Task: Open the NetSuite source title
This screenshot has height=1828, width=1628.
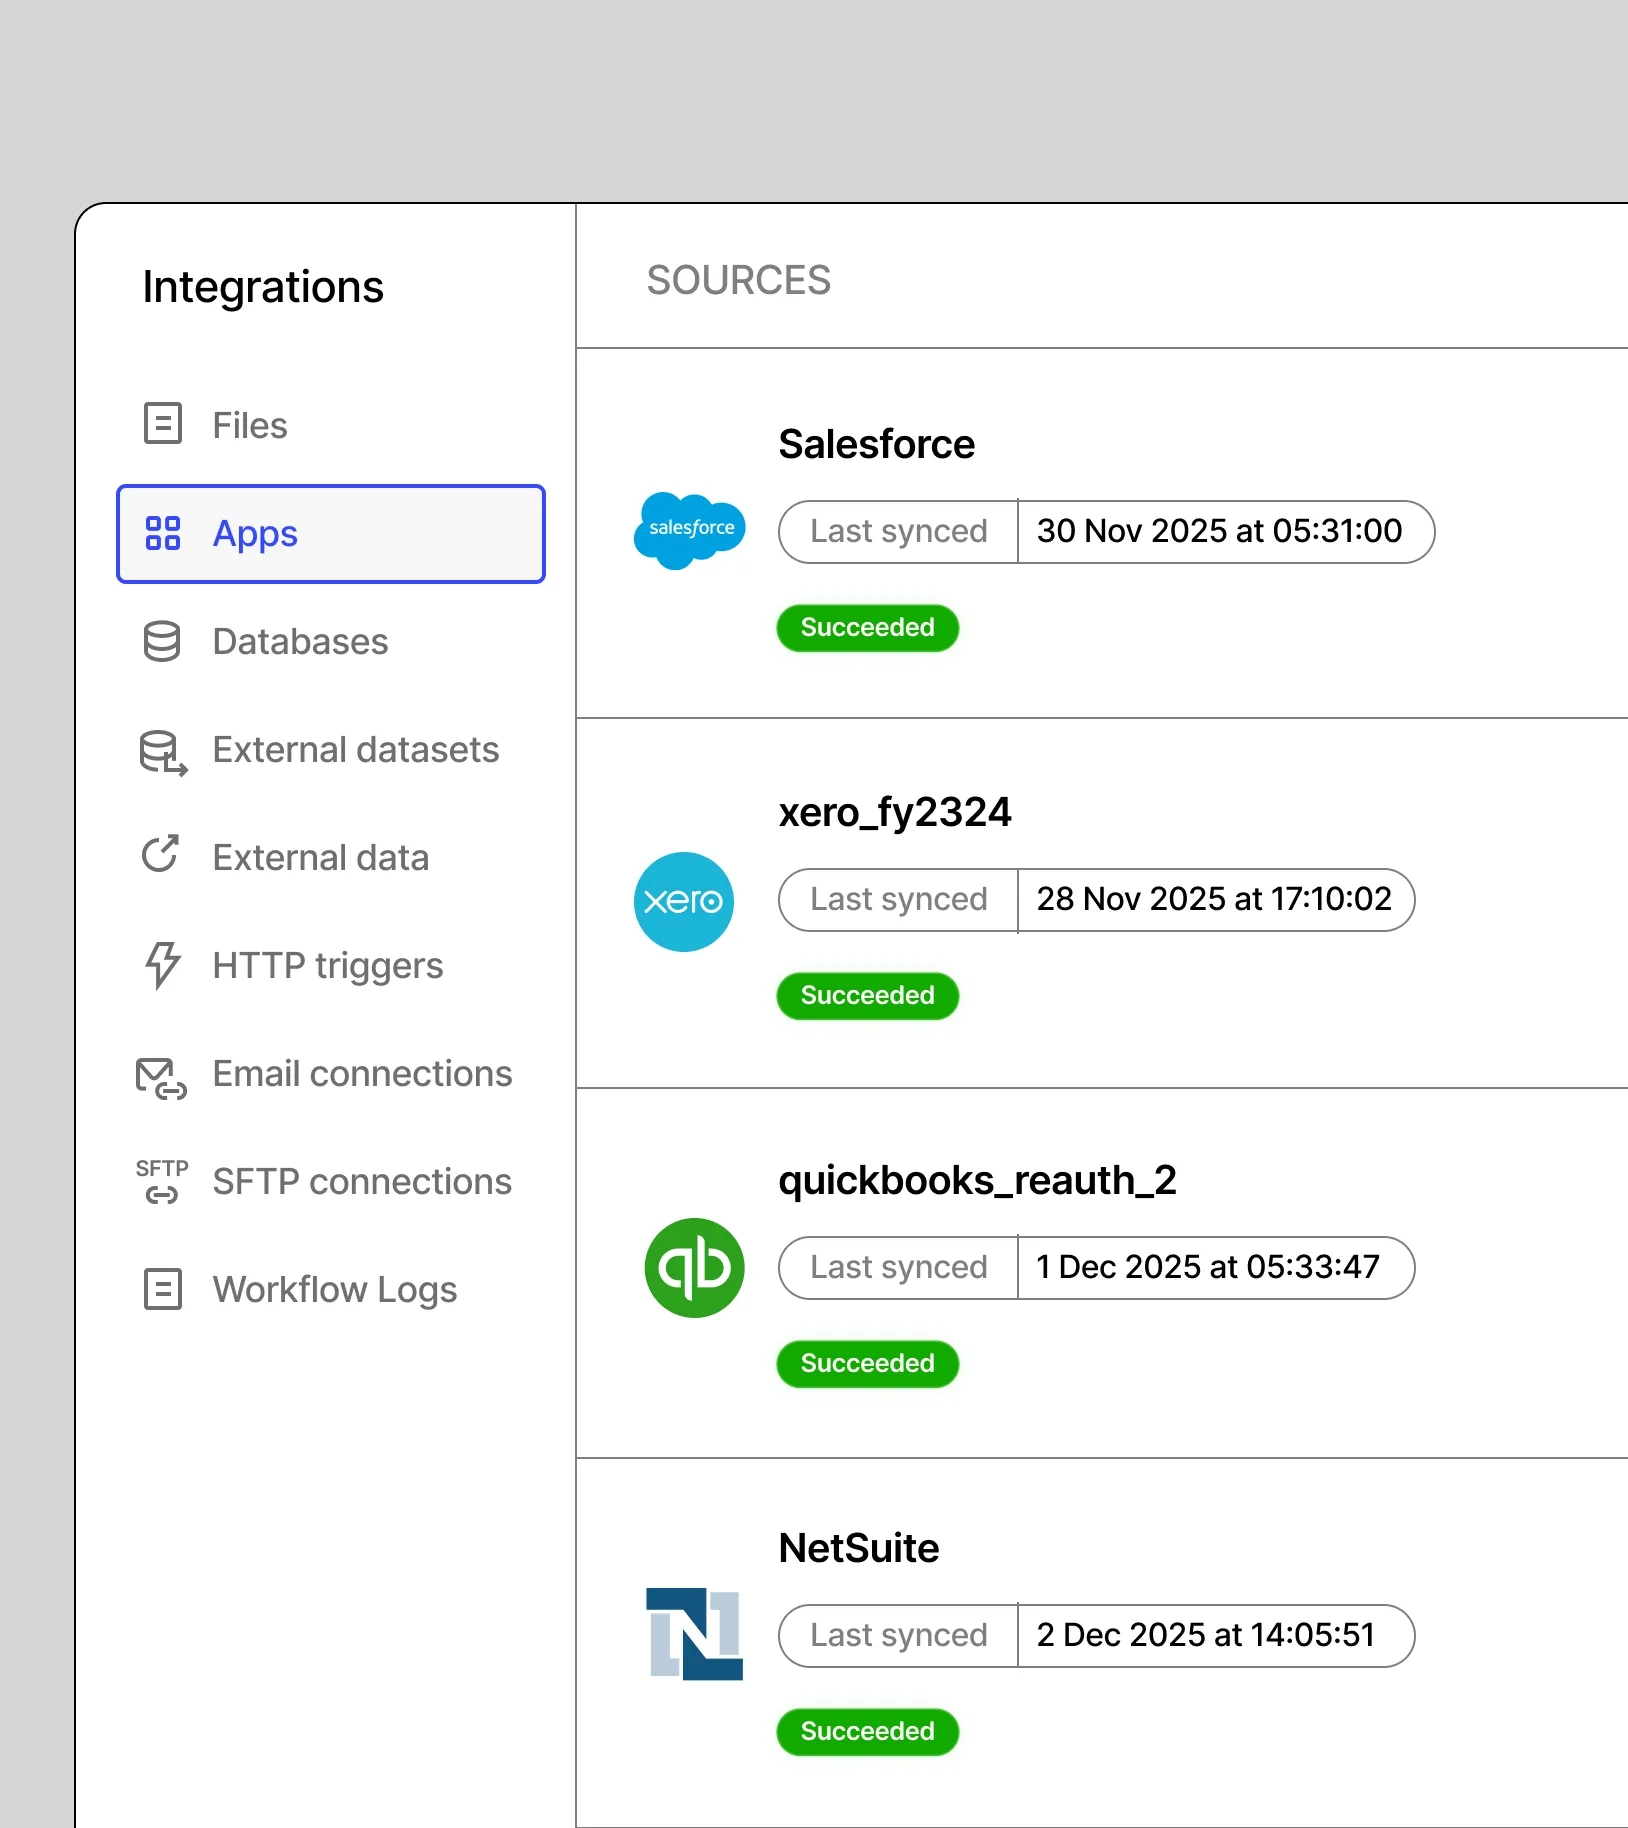Action: tap(859, 1548)
